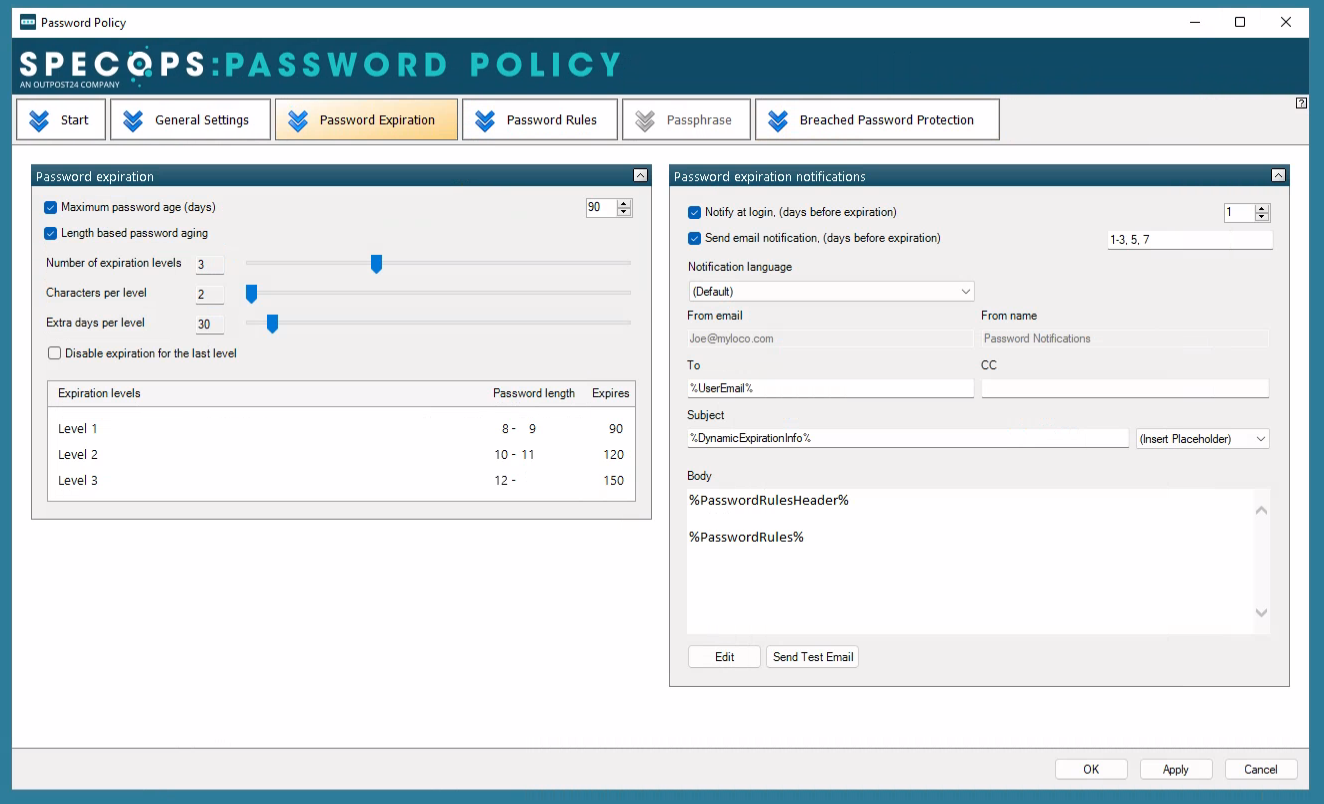The image size is (1324, 804).
Task: Open the Notification language dropdown
Action: pyautogui.click(x=831, y=292)
